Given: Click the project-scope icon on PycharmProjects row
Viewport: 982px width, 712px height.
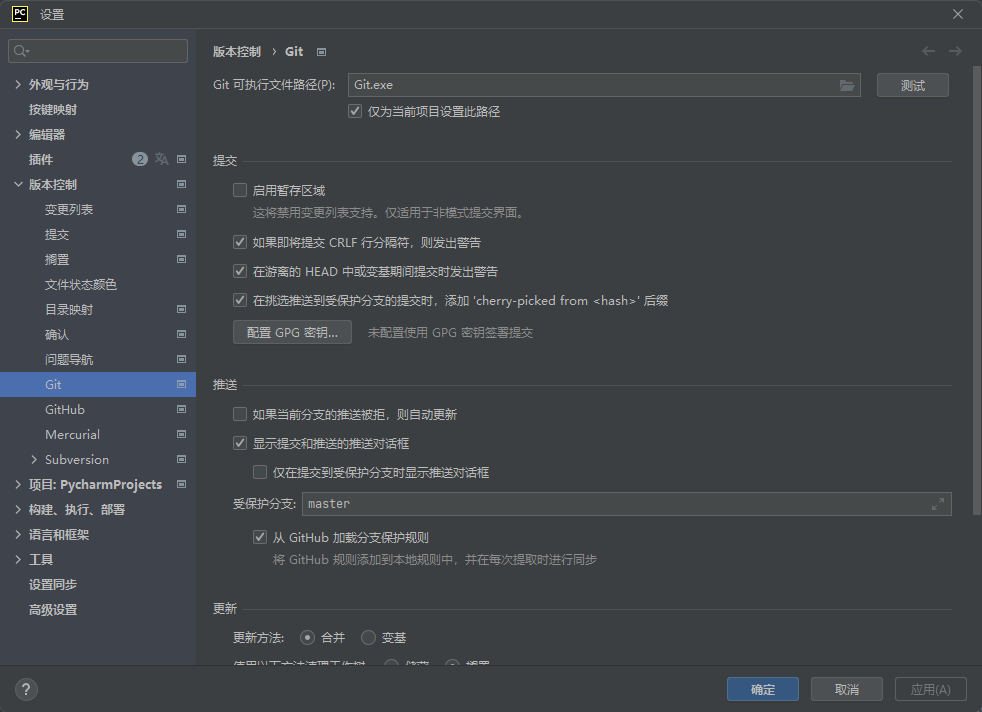Looking at the screenshot, I should tap(182, 485).
